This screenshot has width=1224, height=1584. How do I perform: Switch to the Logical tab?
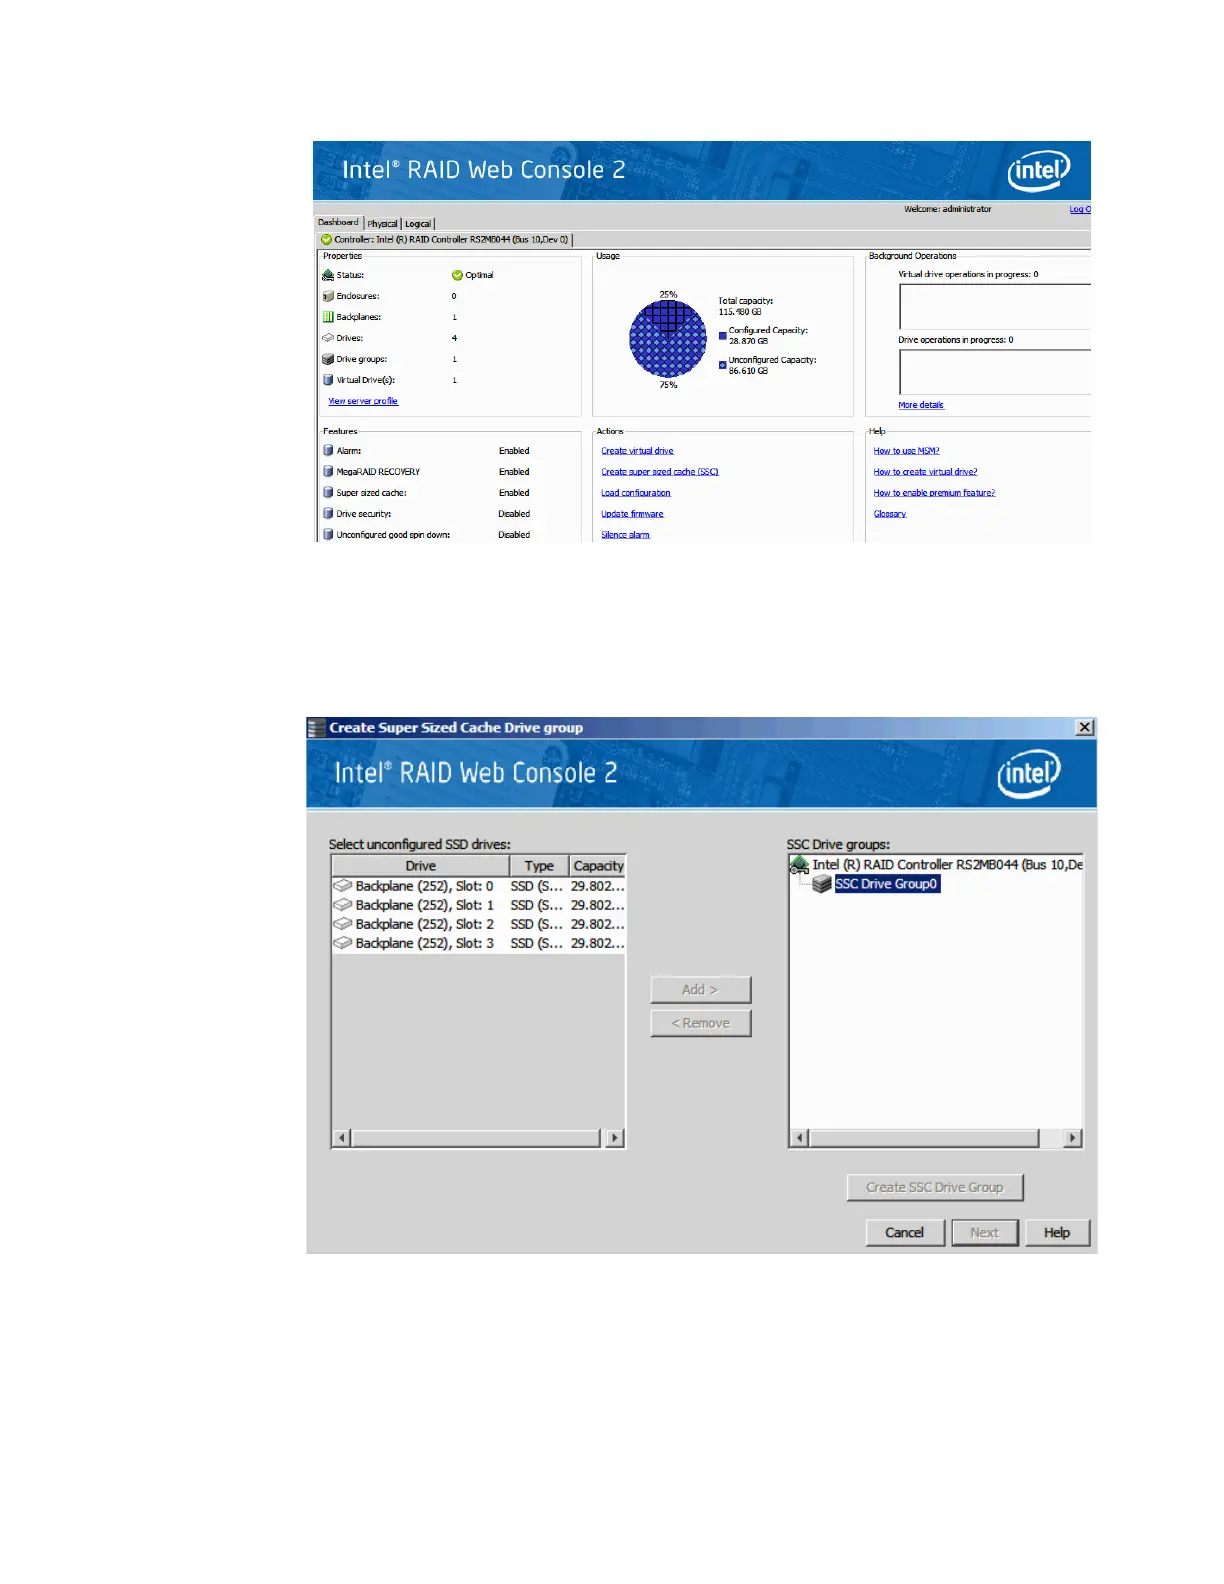418,224
